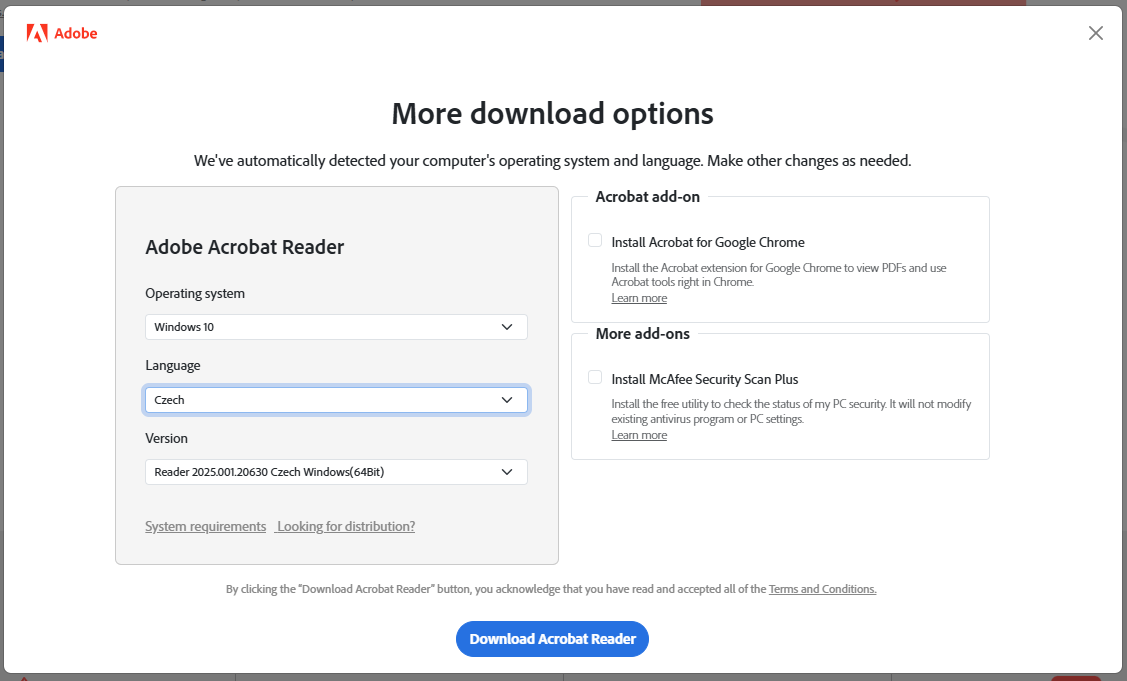Click the 'Looking for distribution?' link

[346, 527]
